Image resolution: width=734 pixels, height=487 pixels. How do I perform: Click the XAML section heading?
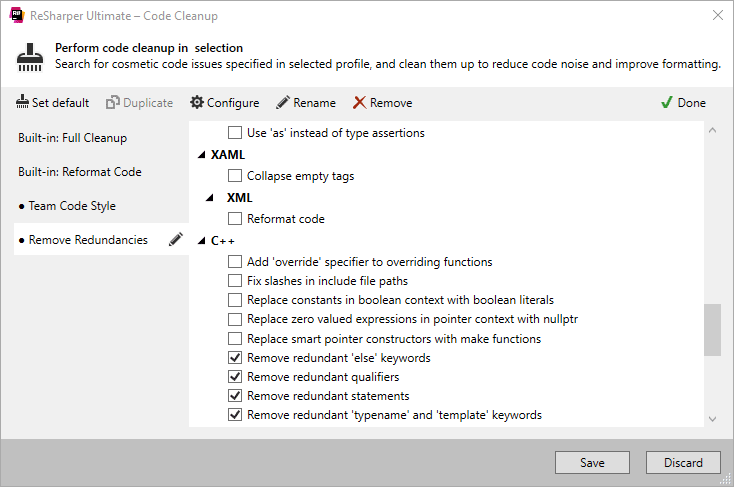pyautogui.click(x=228, y=155)
